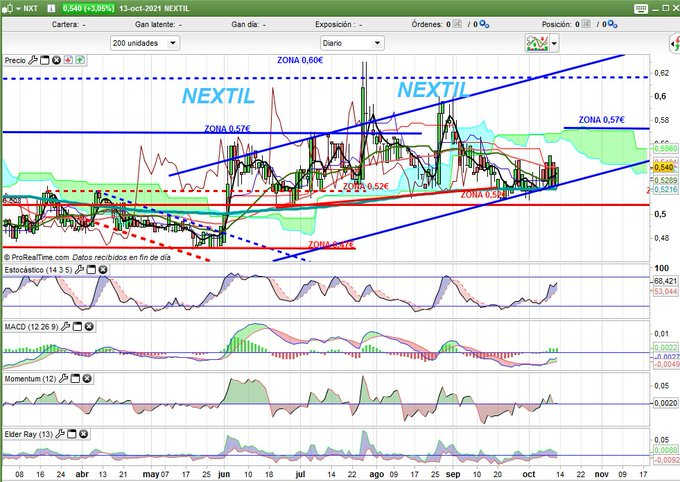Click the jun label on the time axis

click(x=224, y=474)
